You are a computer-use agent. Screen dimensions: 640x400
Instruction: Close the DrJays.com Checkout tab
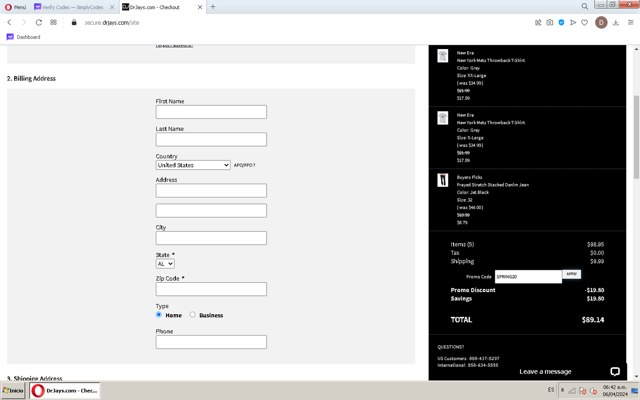coord(200,7)
